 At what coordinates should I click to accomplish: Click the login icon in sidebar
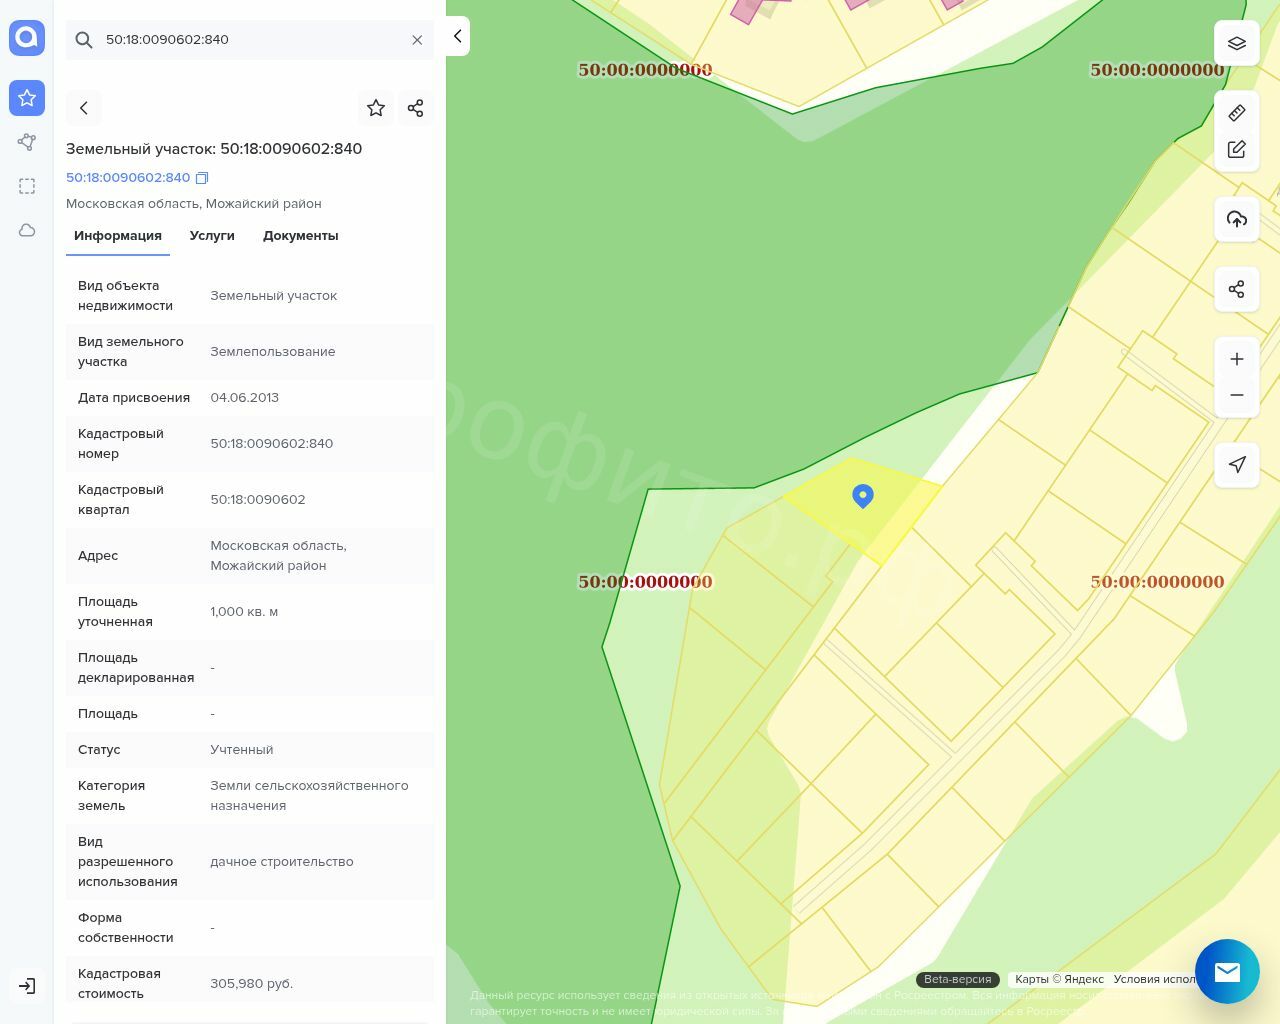coord(27,986)
